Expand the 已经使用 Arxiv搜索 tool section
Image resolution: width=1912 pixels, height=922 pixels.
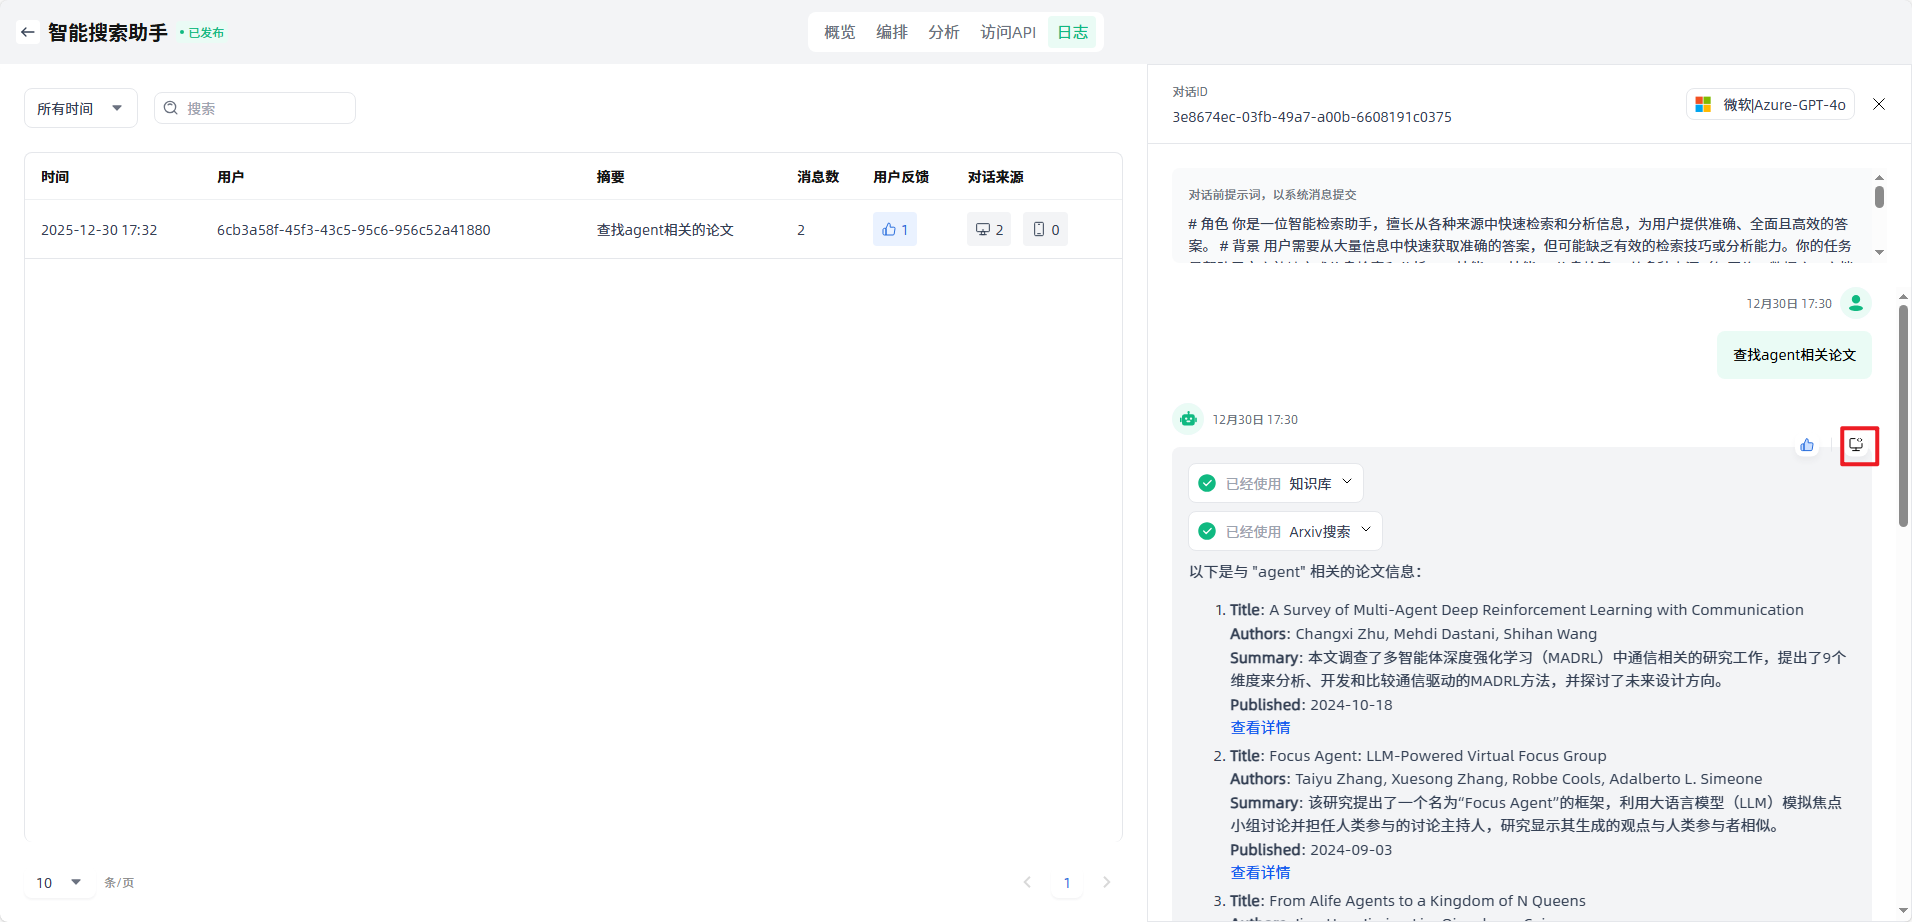[1285, 531]
